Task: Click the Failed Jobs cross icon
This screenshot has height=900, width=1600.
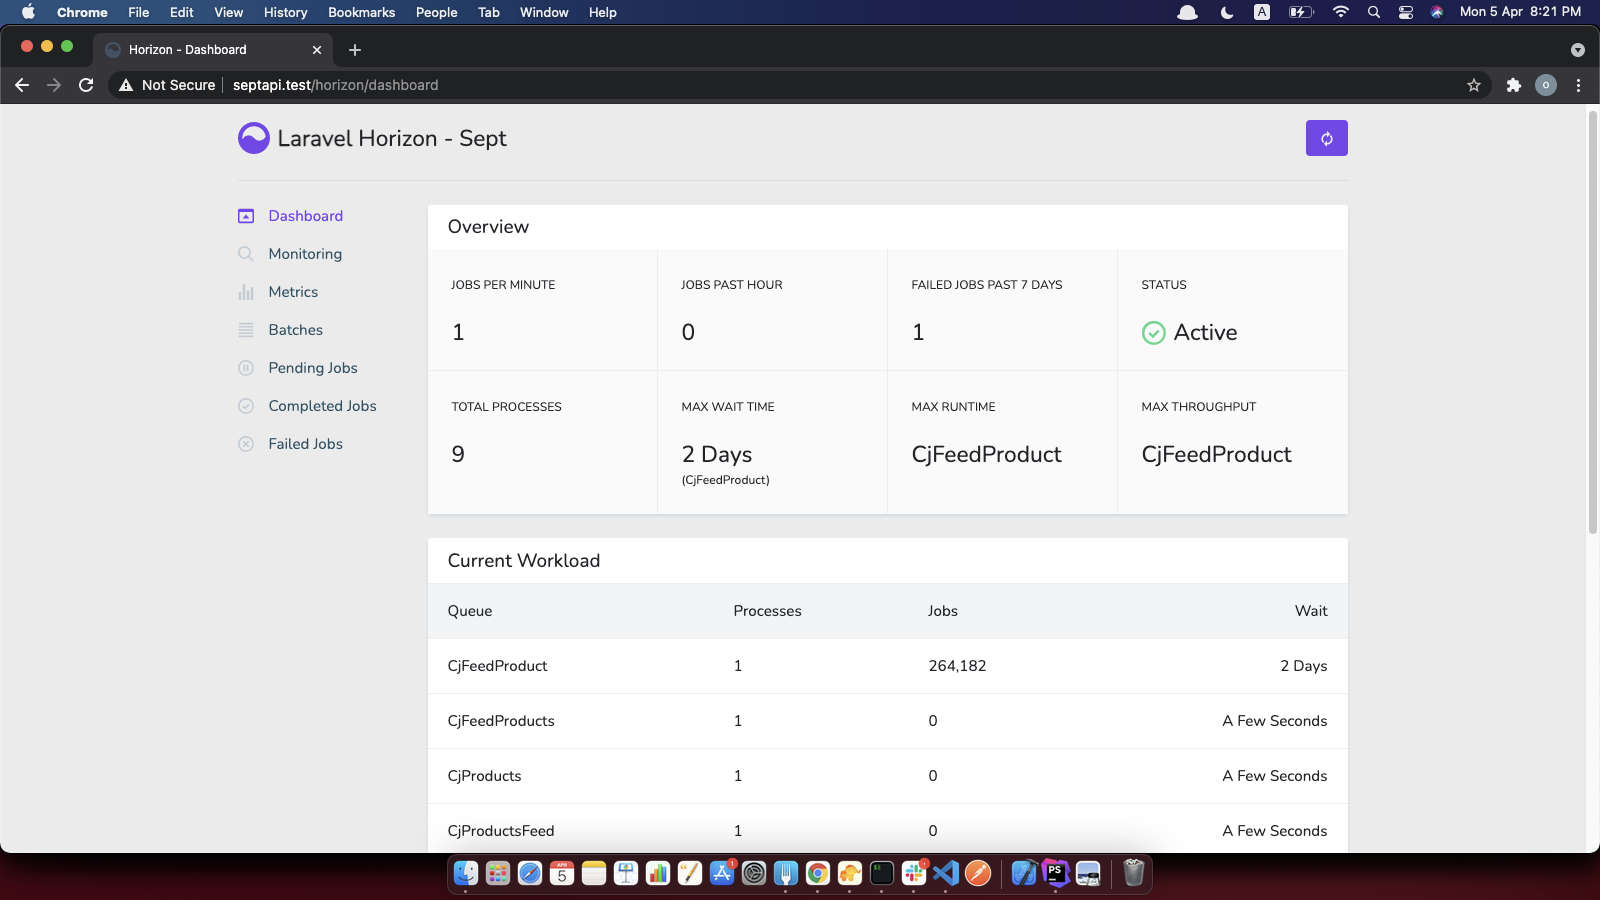Action: [246, 443]
